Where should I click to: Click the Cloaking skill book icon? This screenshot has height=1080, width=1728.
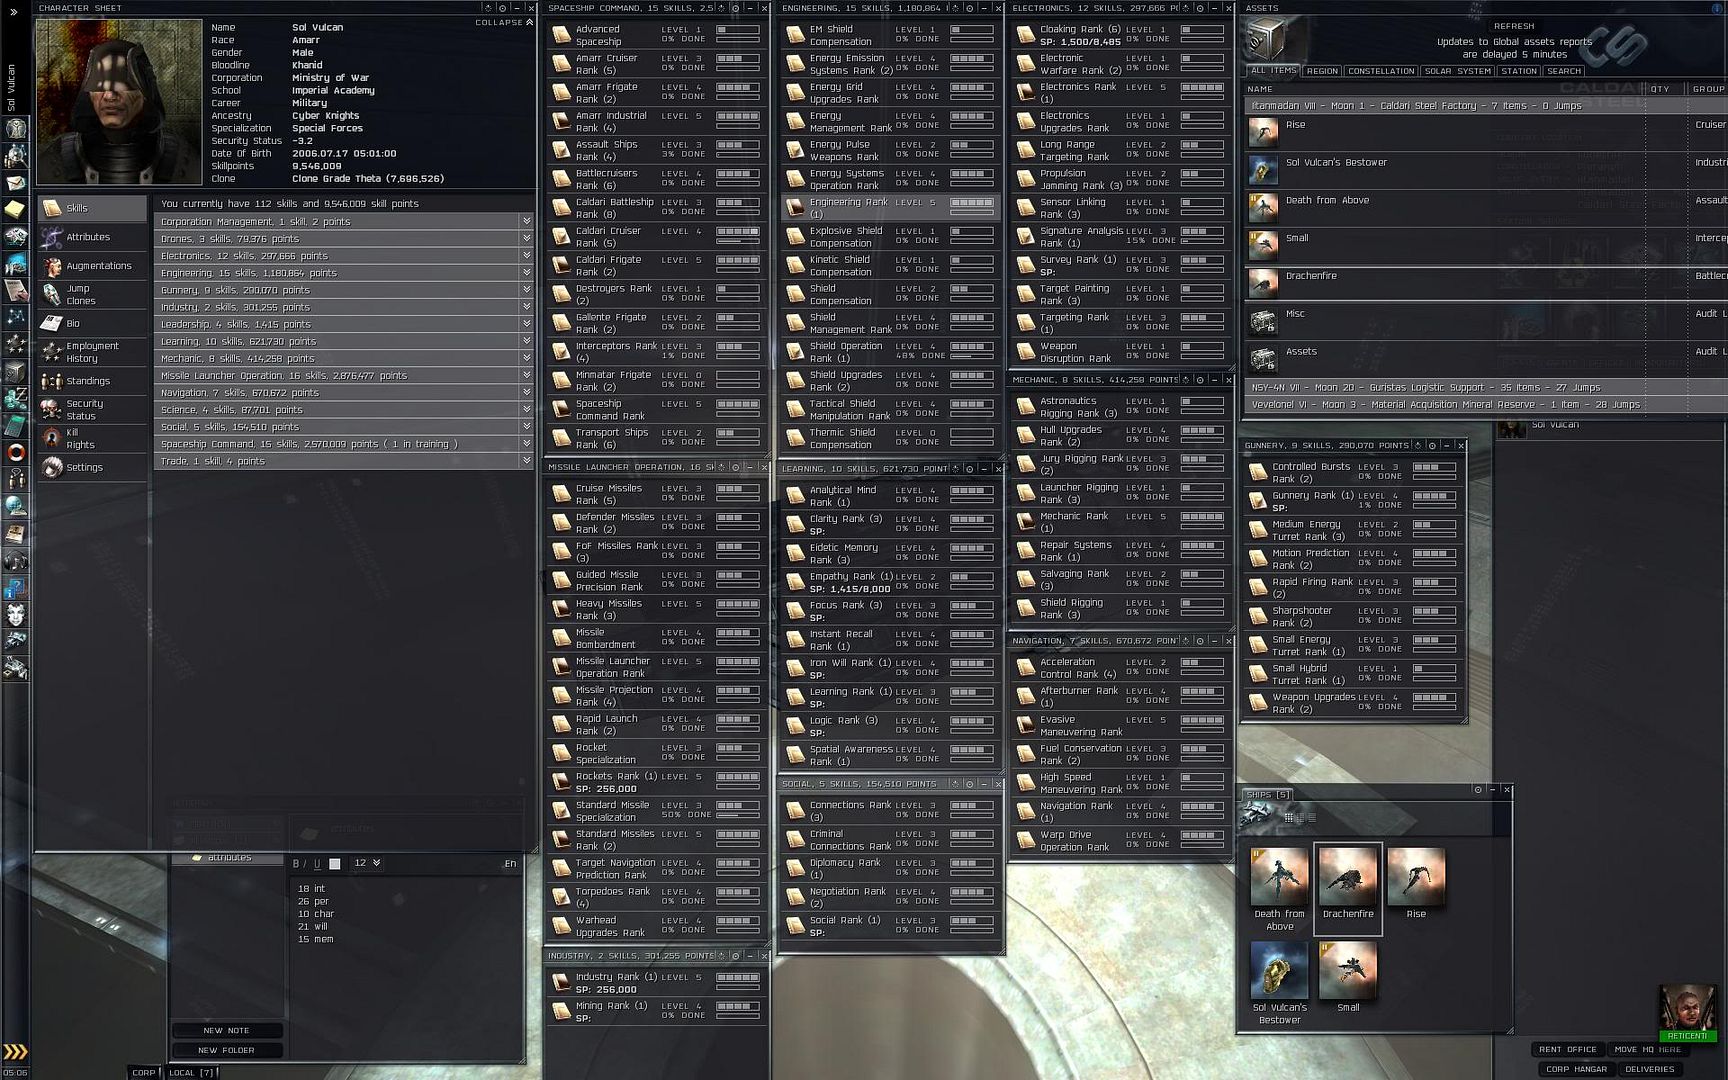pos(1025,35)
